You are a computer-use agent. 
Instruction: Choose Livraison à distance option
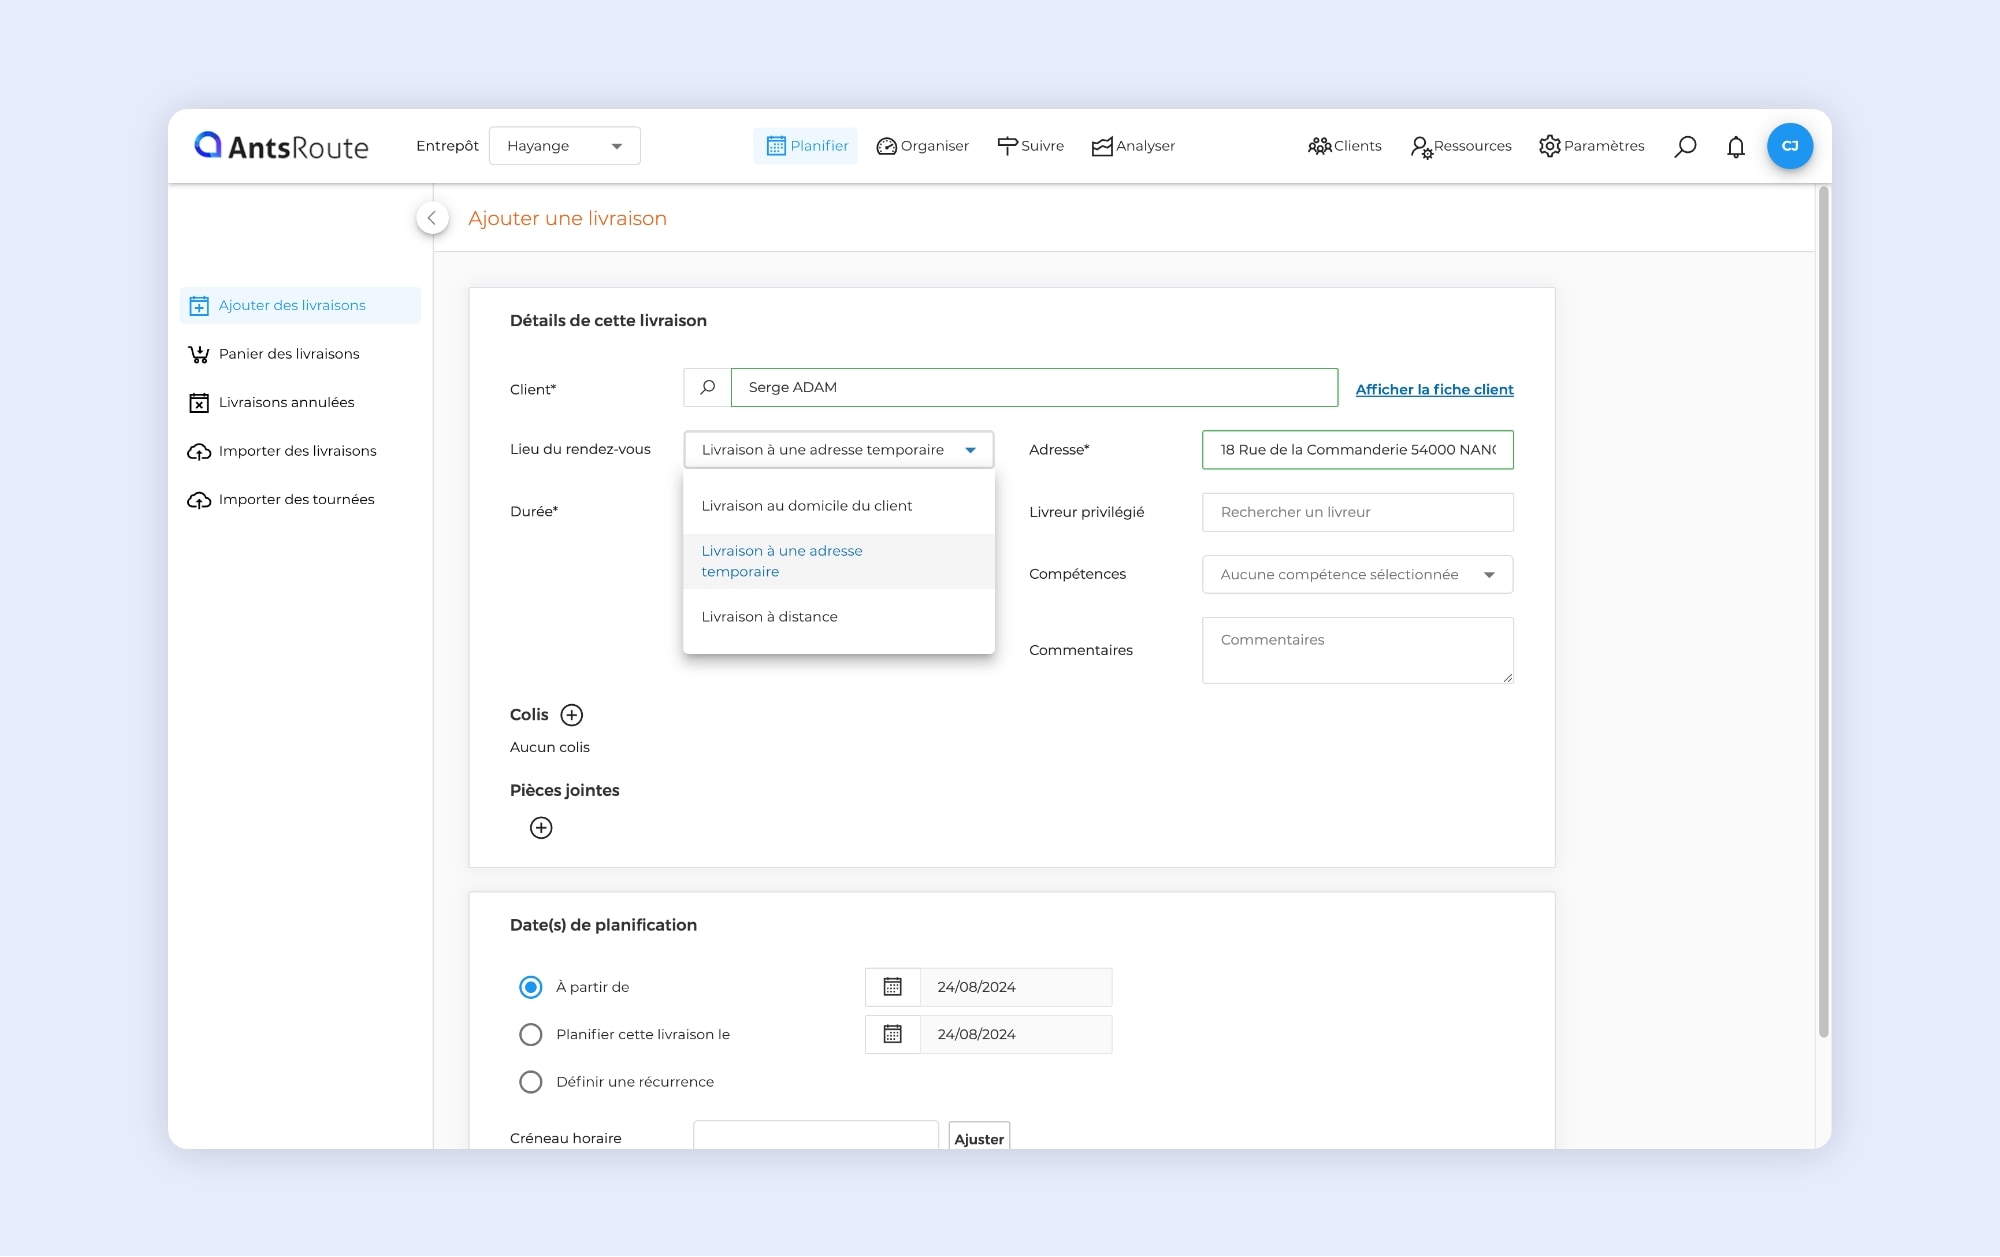click(x=769, y=617)
